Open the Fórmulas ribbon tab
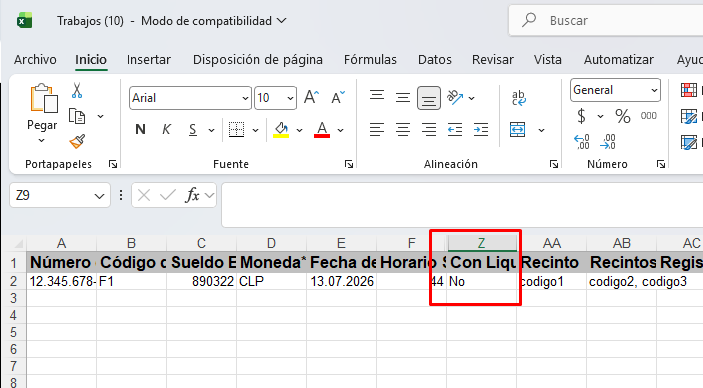The width and height of the screenshot is (703, 388). 370,60
